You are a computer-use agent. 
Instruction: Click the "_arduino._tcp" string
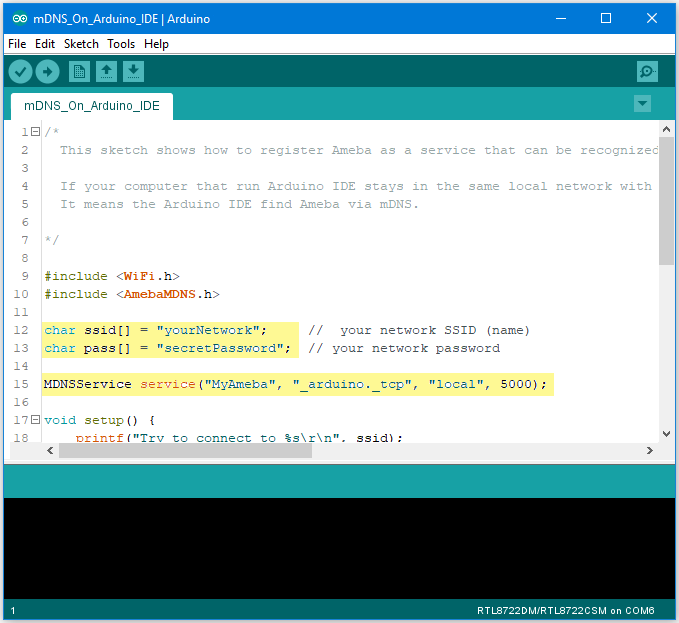352,384
